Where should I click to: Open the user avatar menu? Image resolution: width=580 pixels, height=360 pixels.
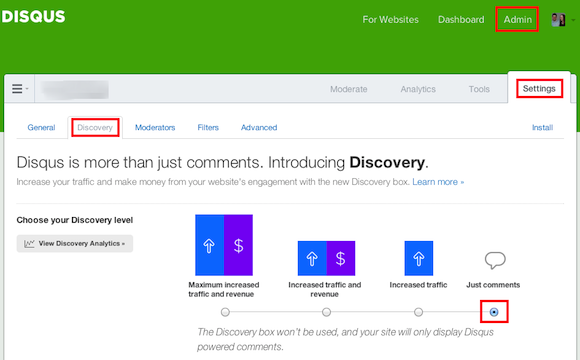tap(563, 20)
